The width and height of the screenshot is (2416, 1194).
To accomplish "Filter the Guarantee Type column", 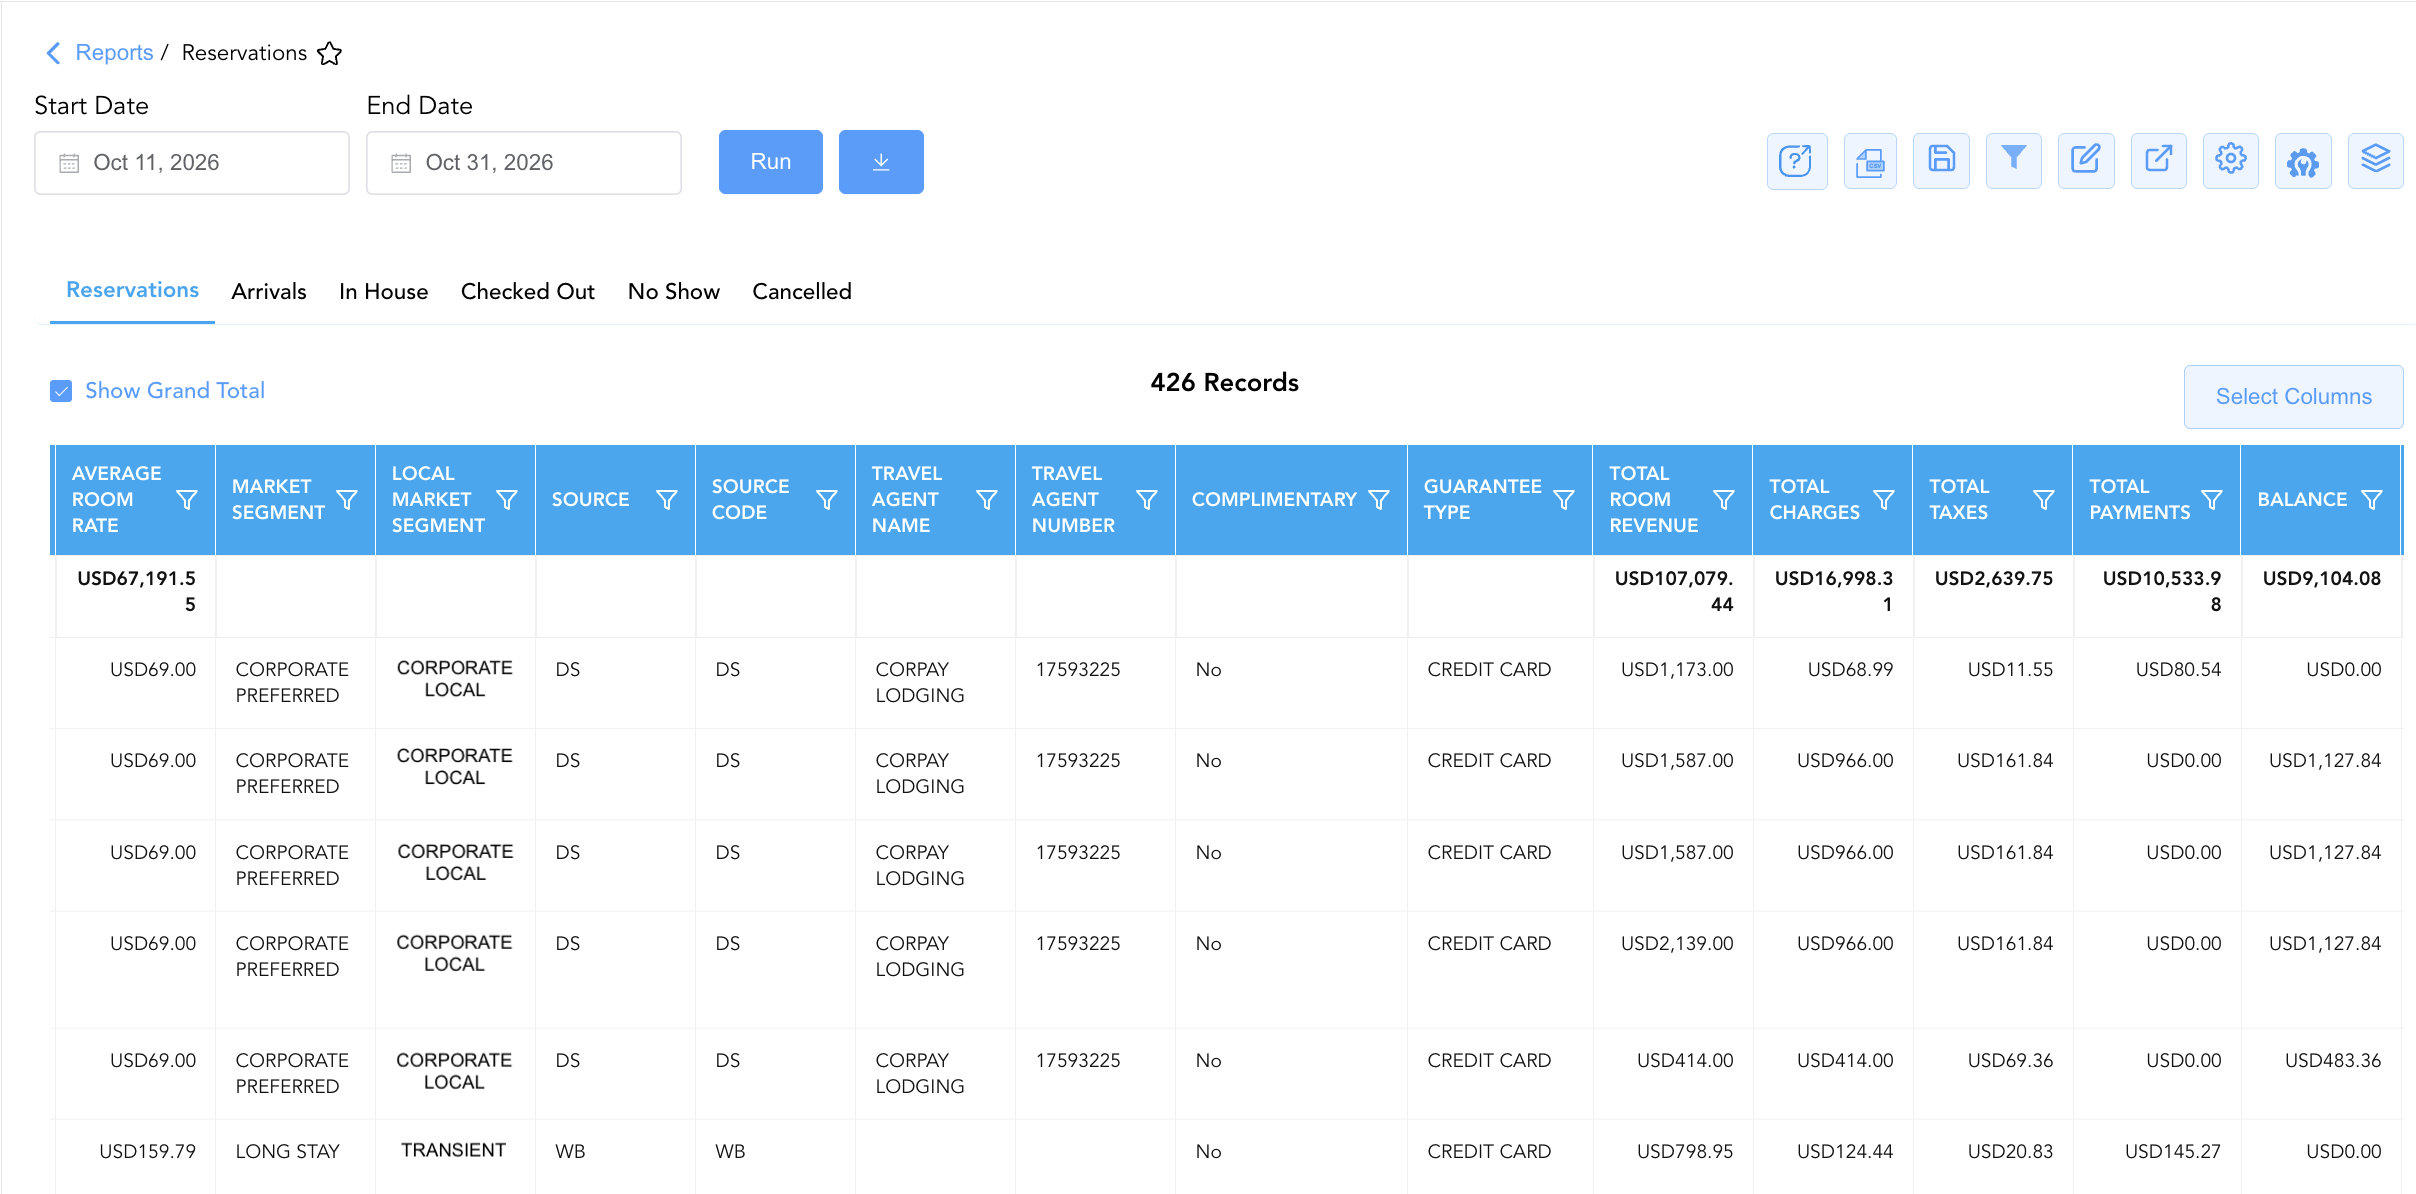I will point(1564,499).
